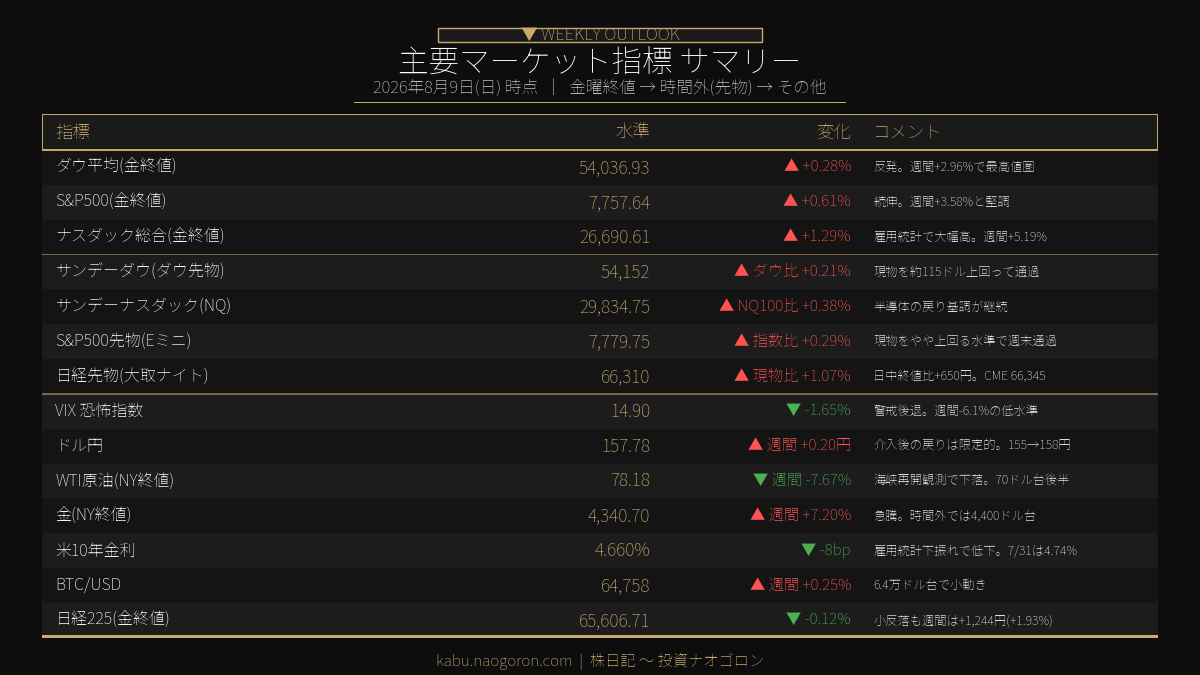Viewport: 1200px width, 675px height.
Task: Click the gold triangle before WEEKLY OUTLOOK
Action: click(x=530, y=34)
